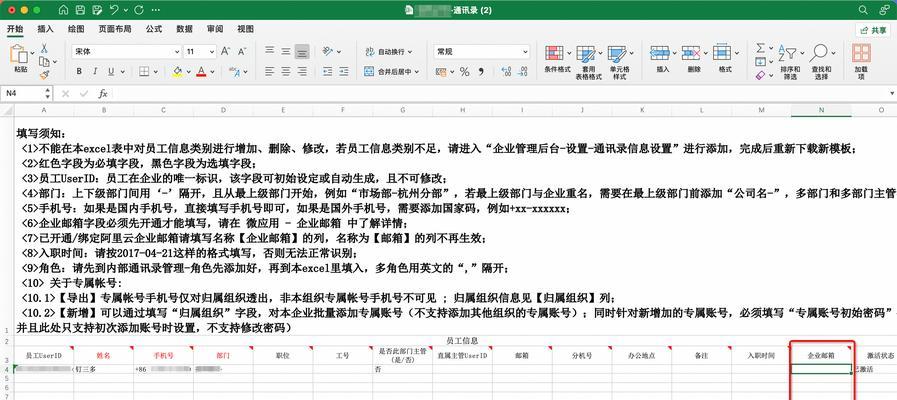Switch to the 绘图 (Draw) ribbon tab
Screen dimensions: 897x400
(76, 29)
